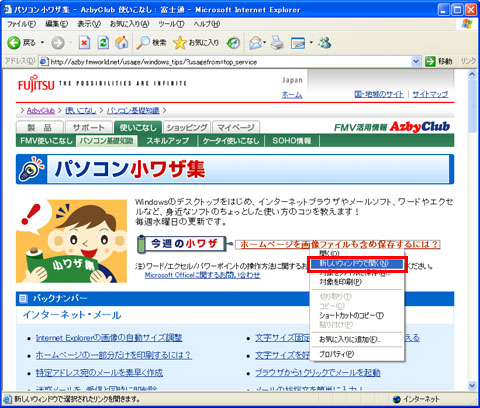Open the サイトマップ link
The image size is (480, 408).
coord(430,94)
